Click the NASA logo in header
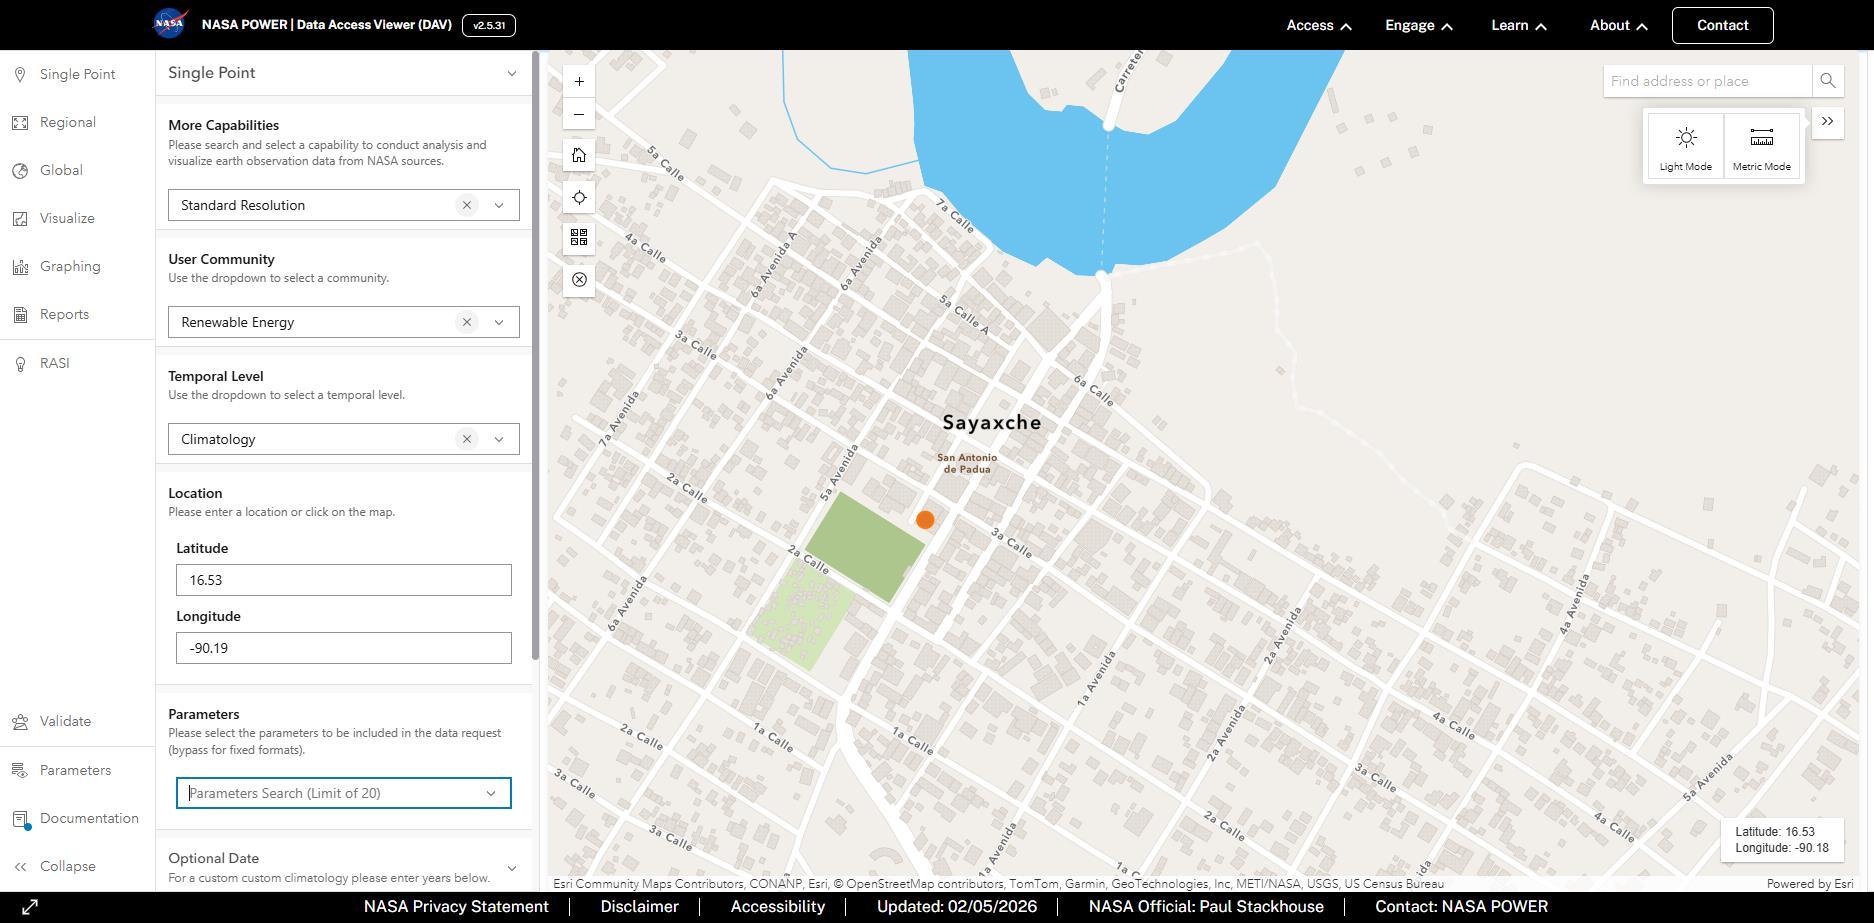Screen dimensions: 1874x923 (x=171, y=24)
